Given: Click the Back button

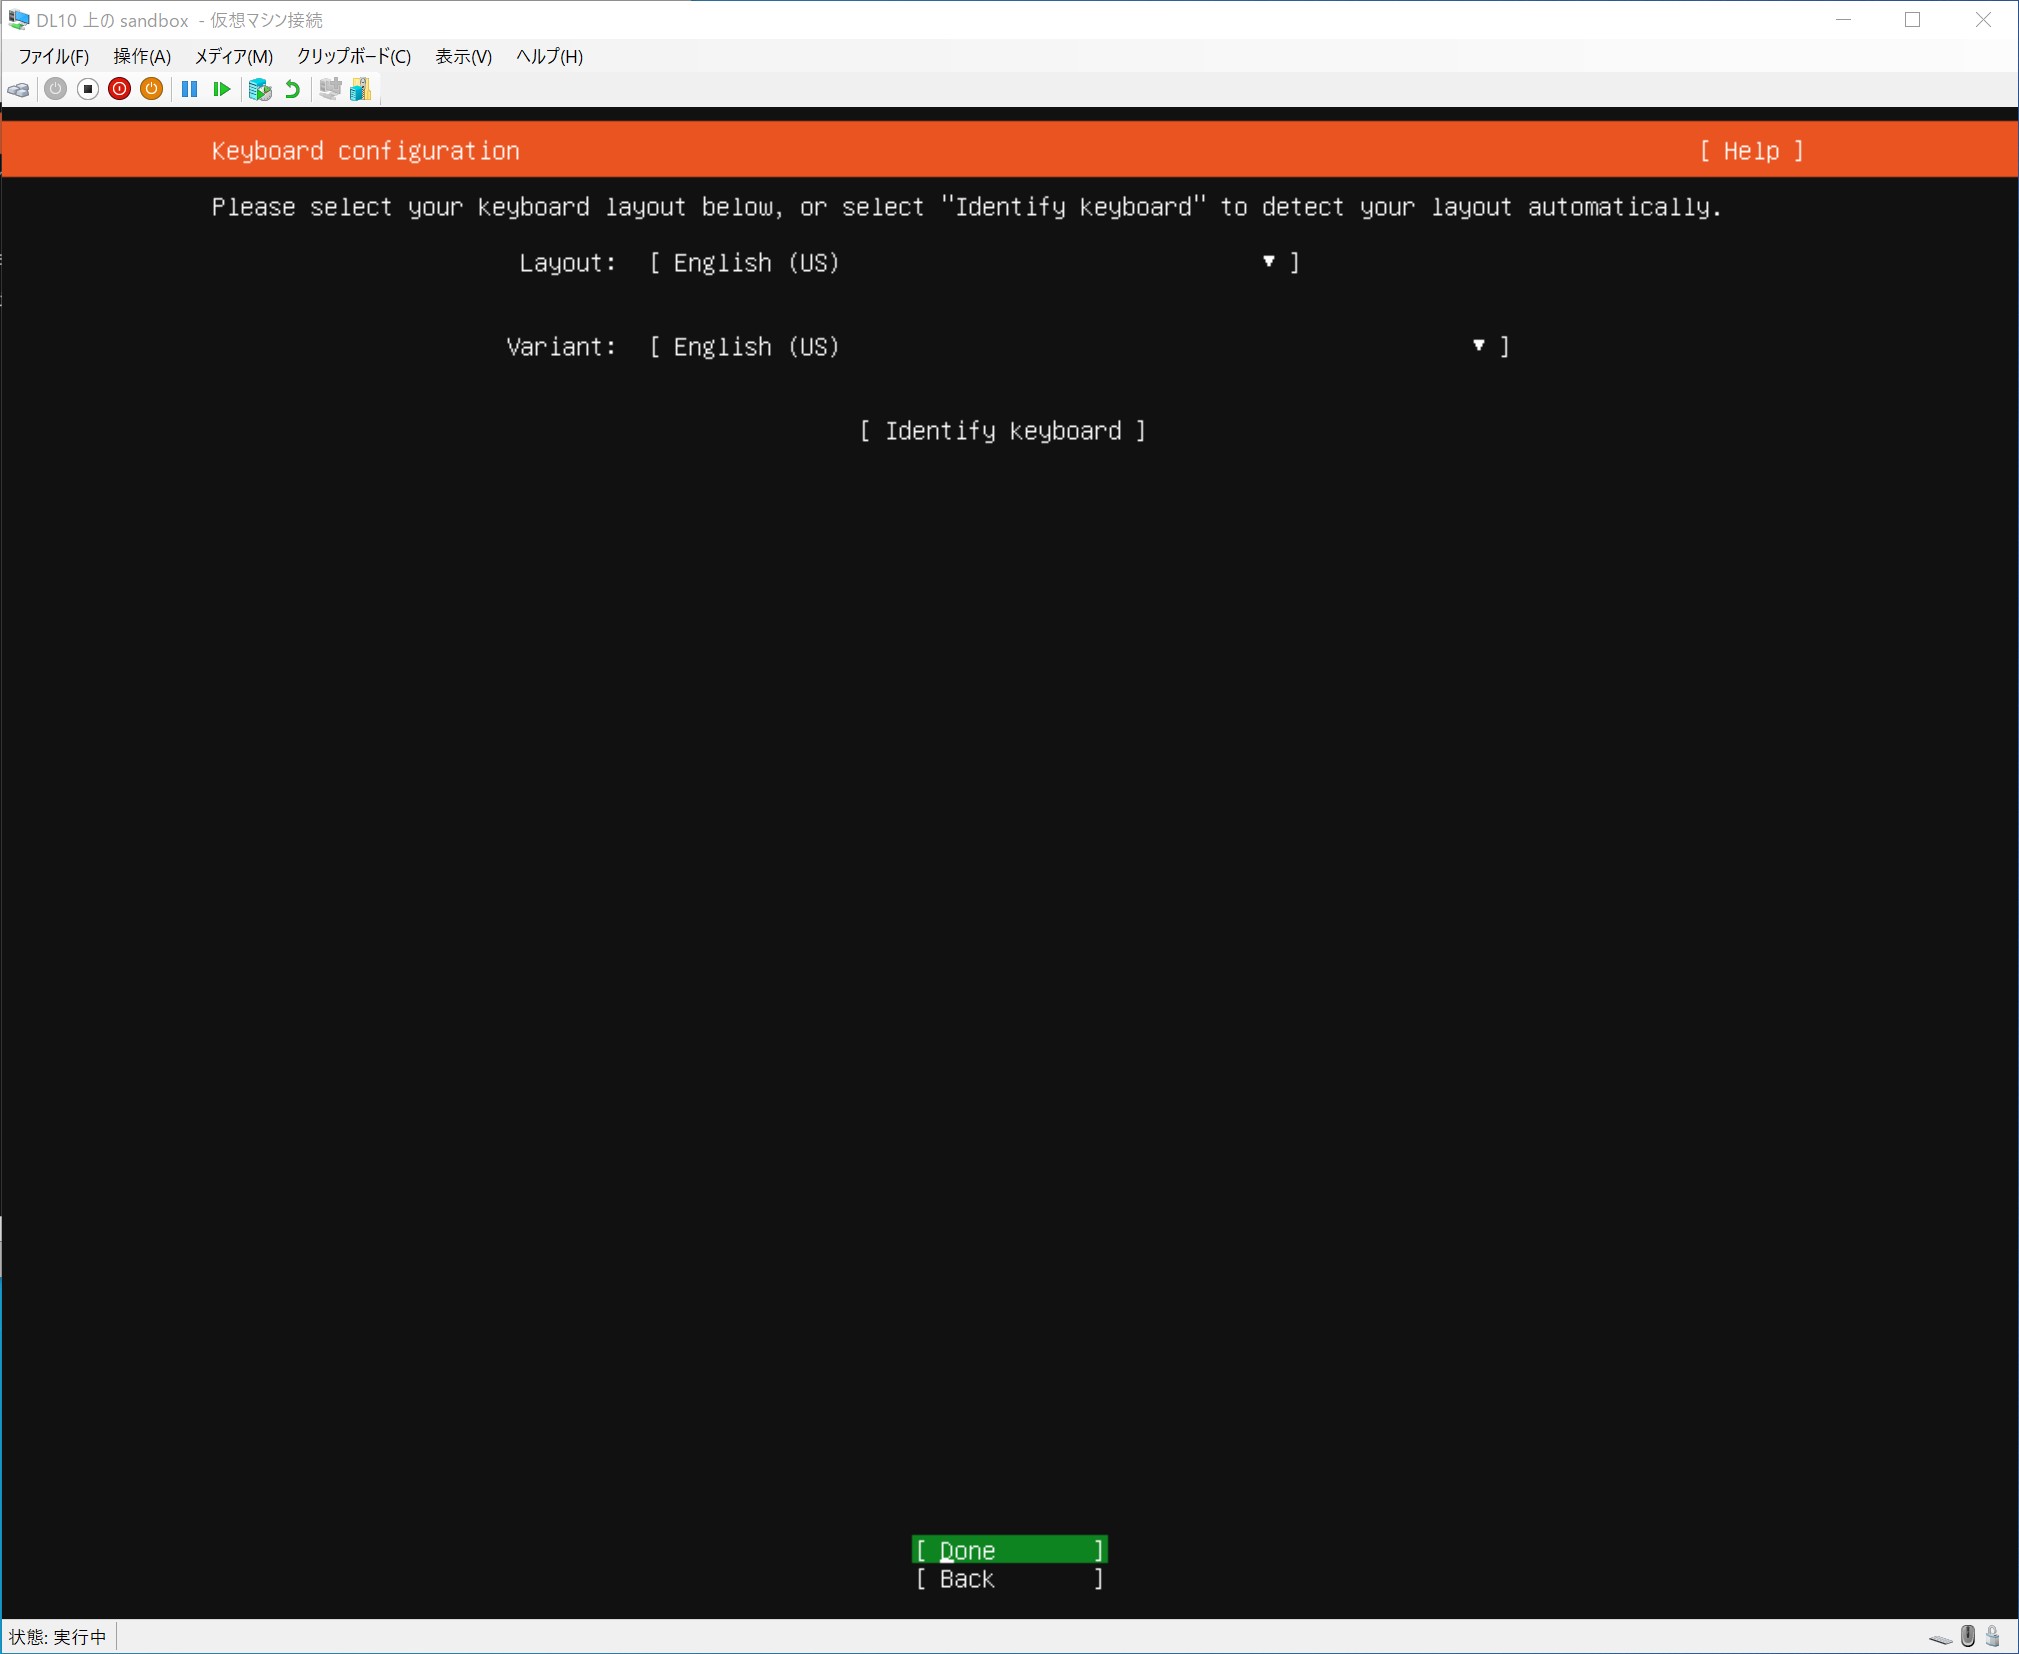Looking at the screenshot, I should click(1010, 1579).
